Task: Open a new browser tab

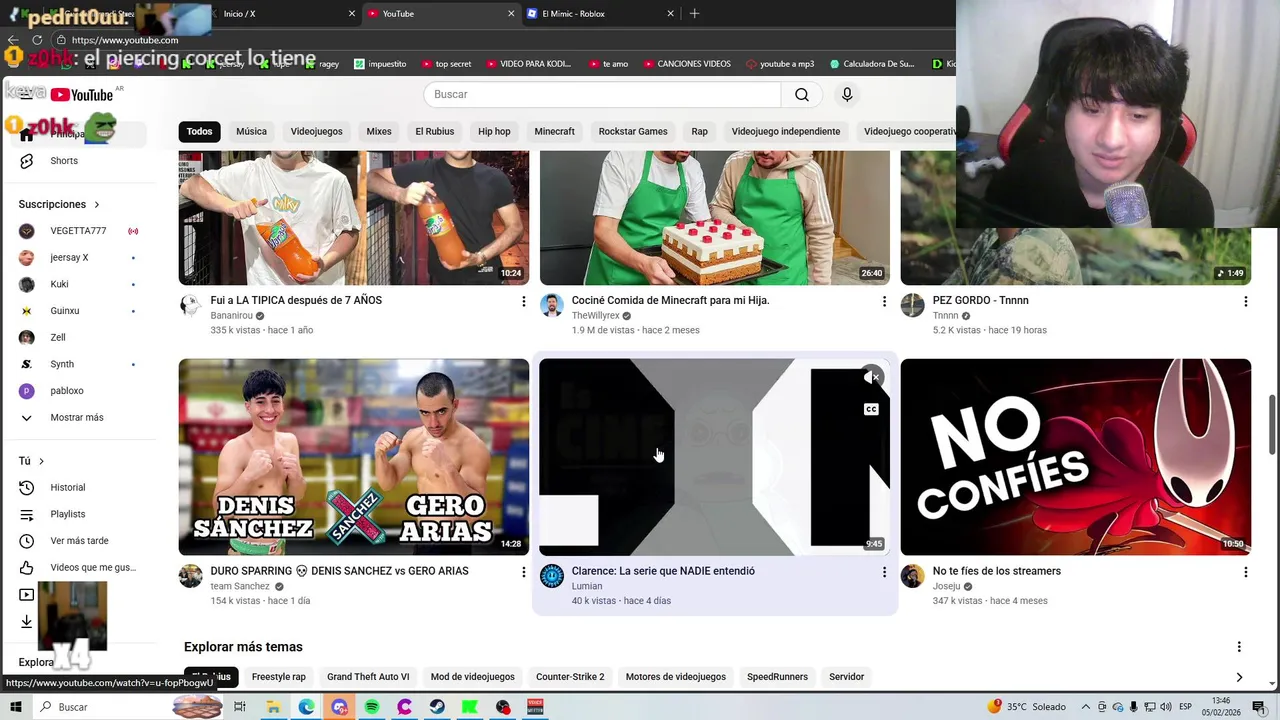Action: point(694,13)
